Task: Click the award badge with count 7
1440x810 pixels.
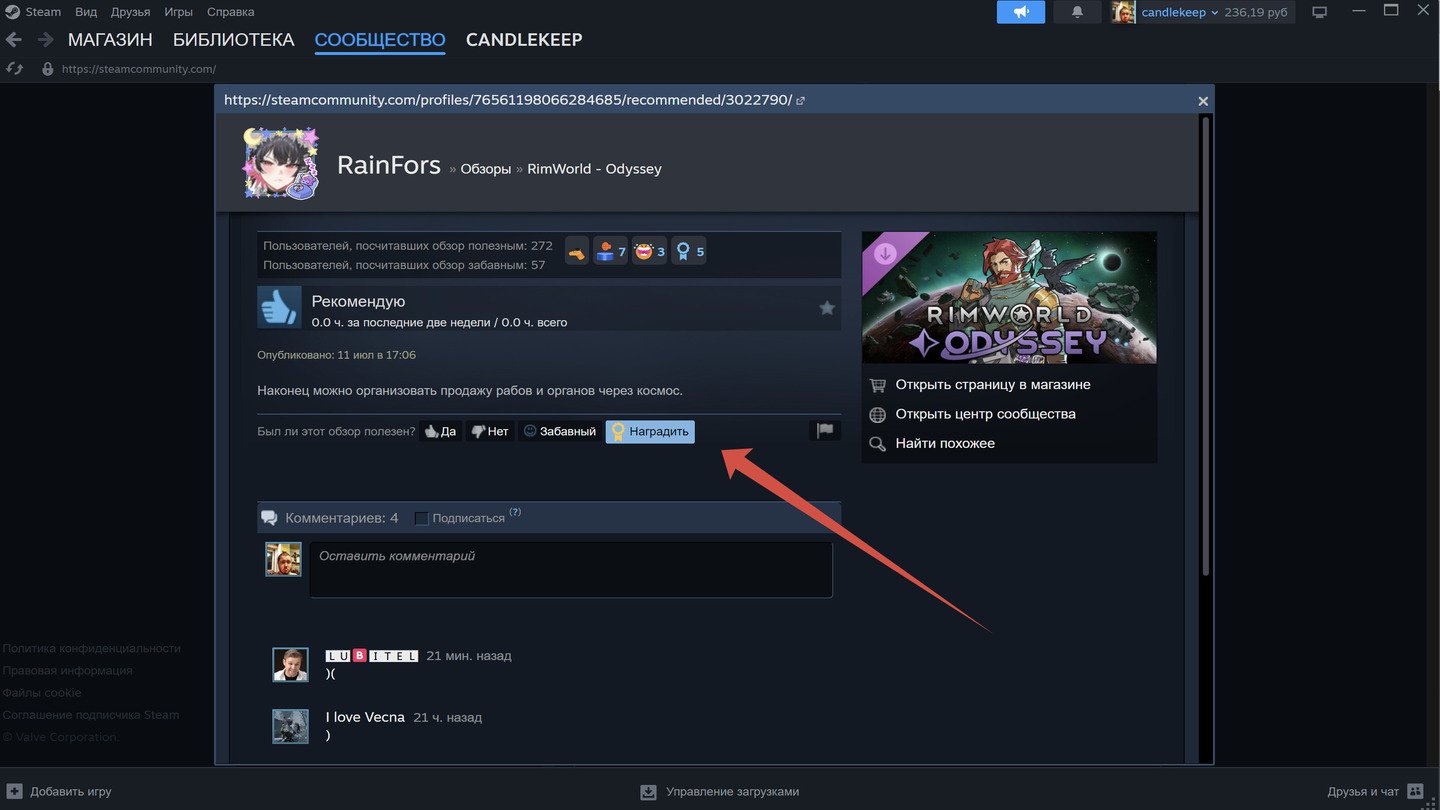Action: point(610,252)
